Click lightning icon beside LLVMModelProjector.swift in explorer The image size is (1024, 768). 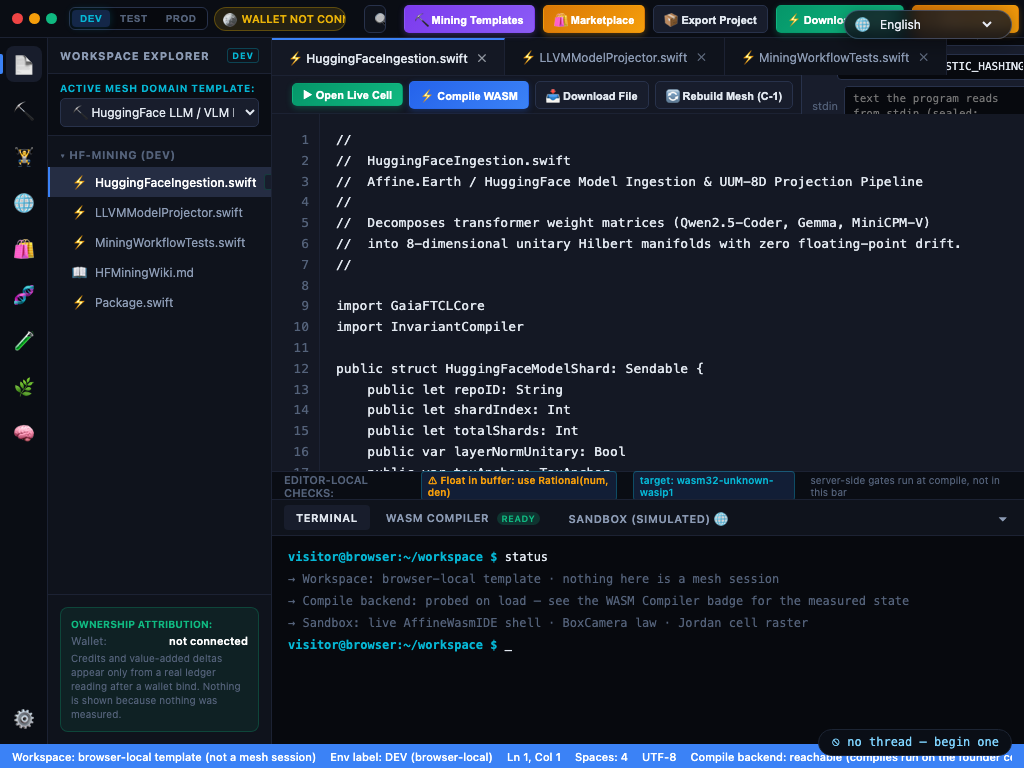click(x=79, y=212)
